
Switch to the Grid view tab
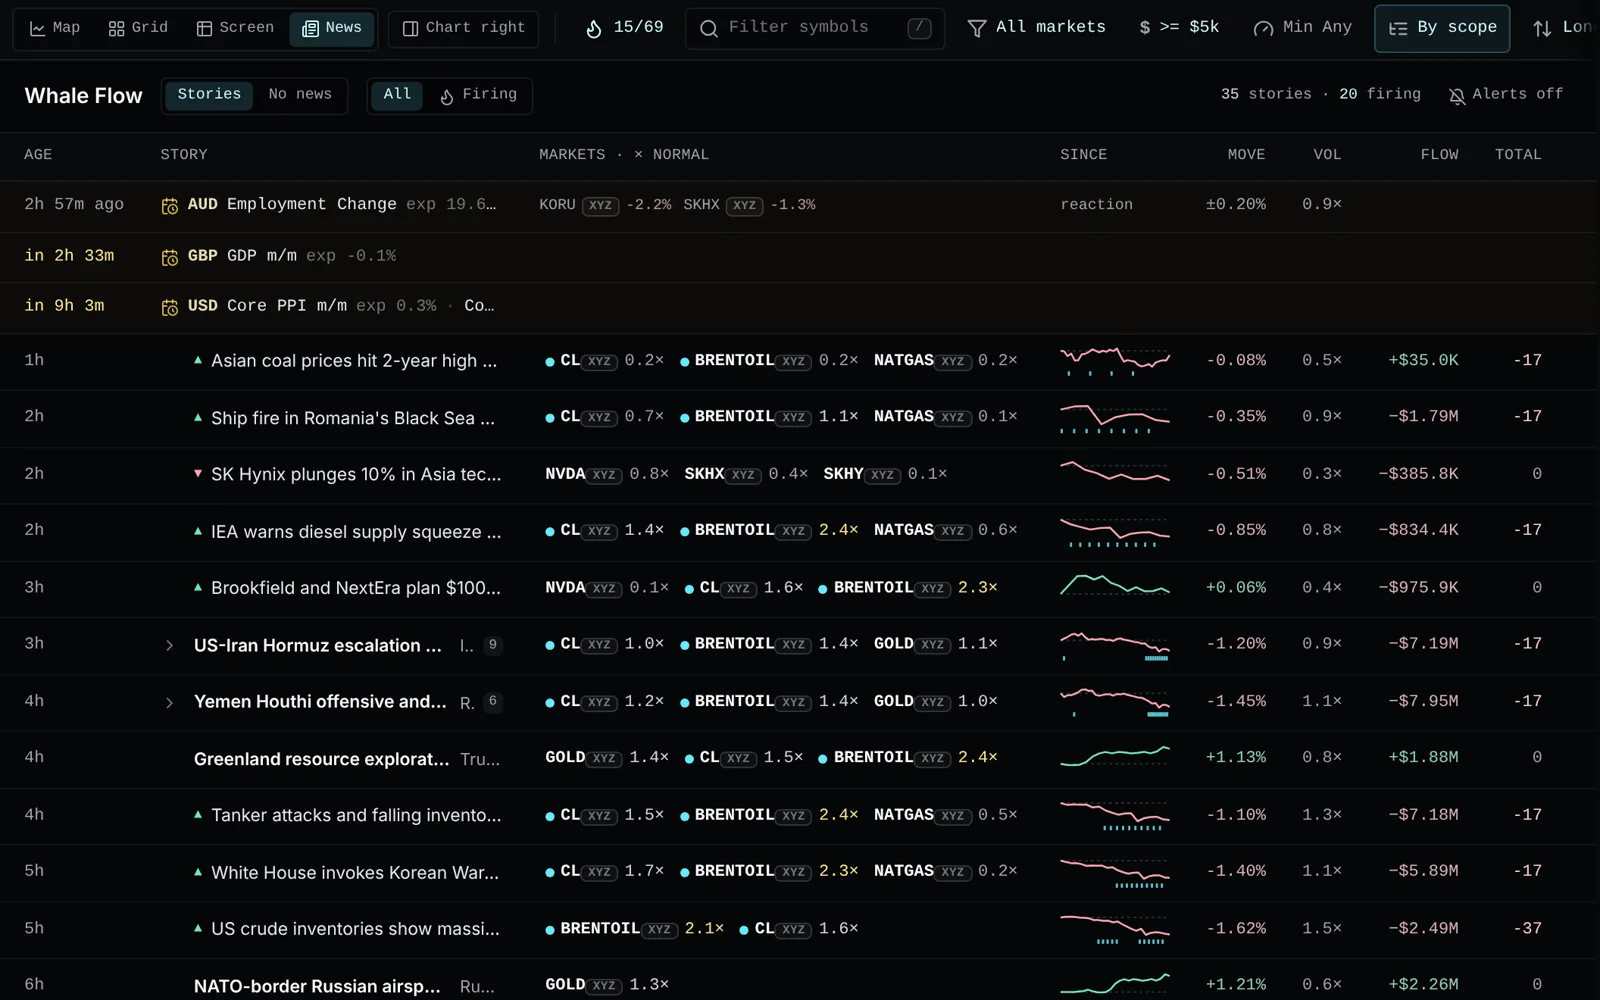coord(138,28)
